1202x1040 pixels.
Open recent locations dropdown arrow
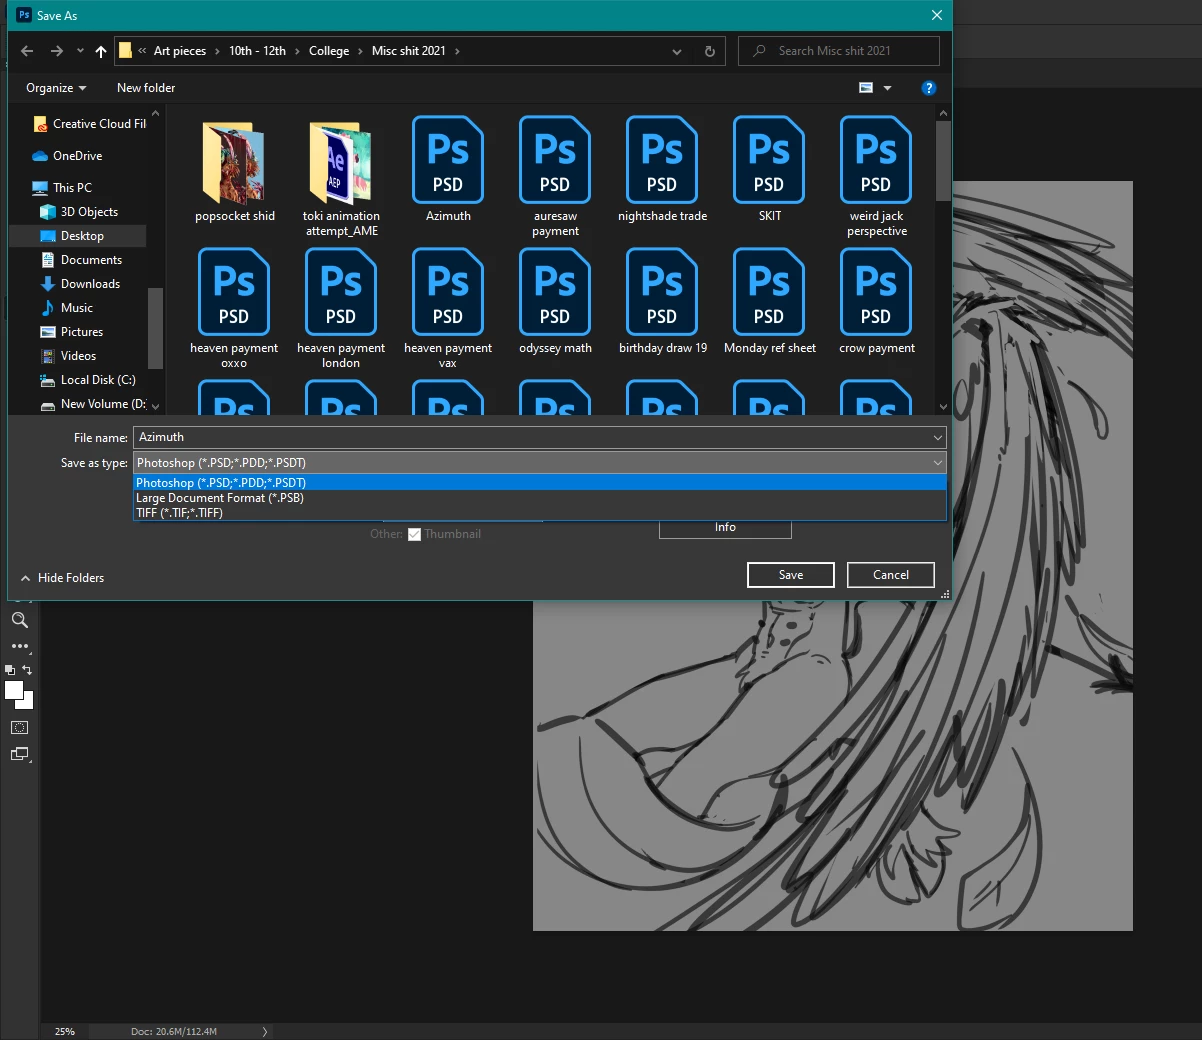coord(80,51)
